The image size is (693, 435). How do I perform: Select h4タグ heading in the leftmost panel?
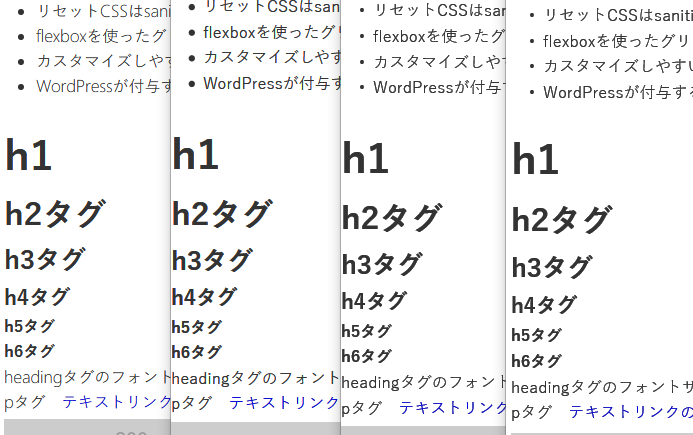(x=37, y=297)
